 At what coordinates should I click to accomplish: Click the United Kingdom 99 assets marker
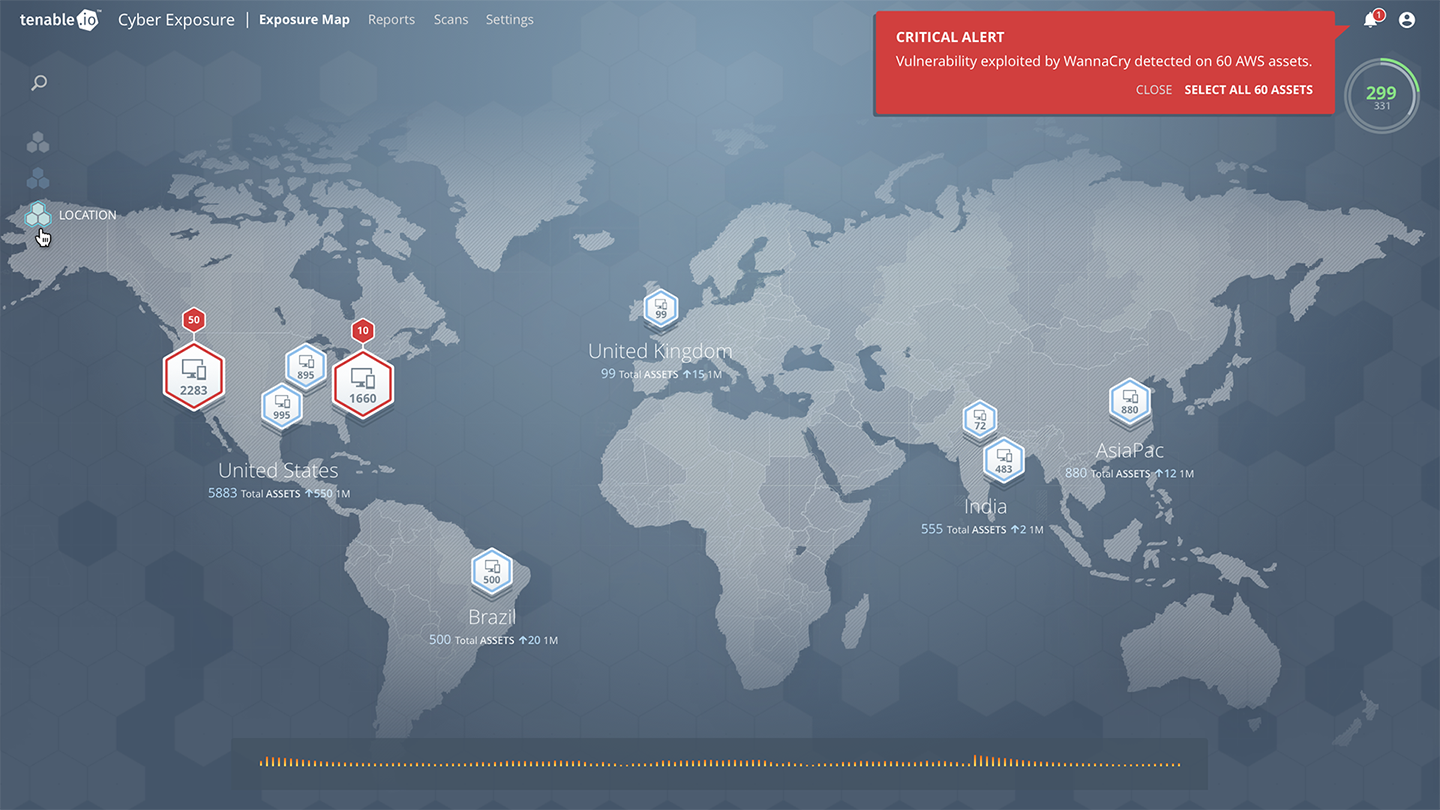point(660,308)
